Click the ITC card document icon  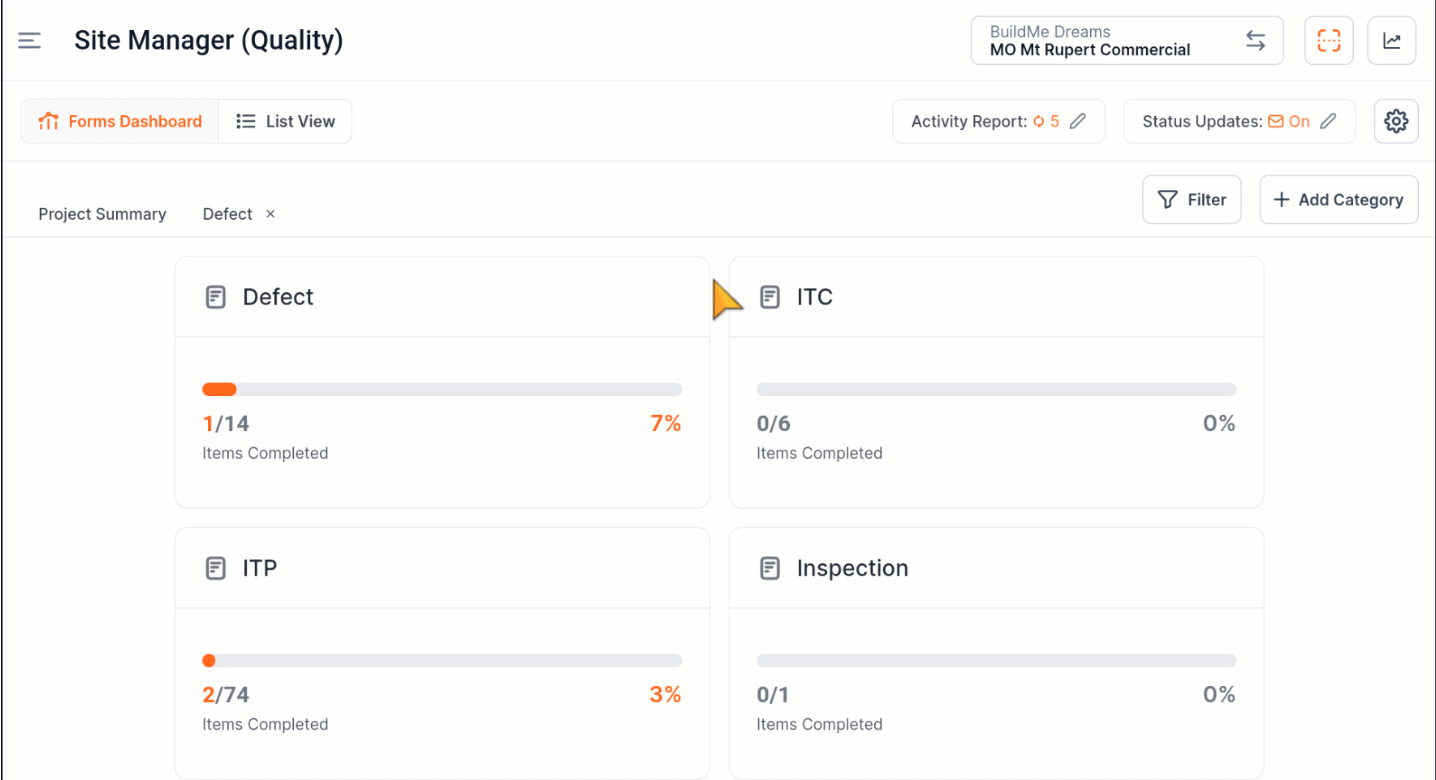point(770,297)
